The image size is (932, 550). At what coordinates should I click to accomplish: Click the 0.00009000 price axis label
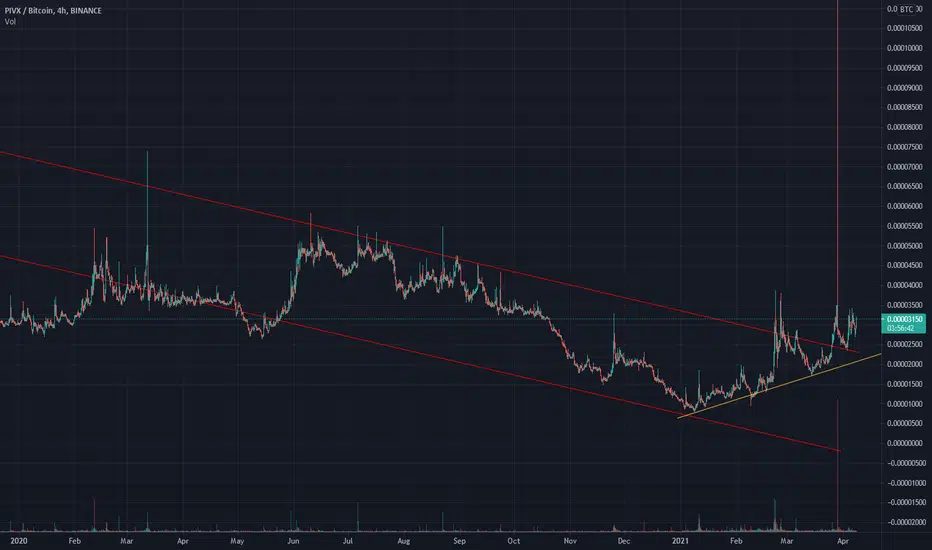coord(905,88)
